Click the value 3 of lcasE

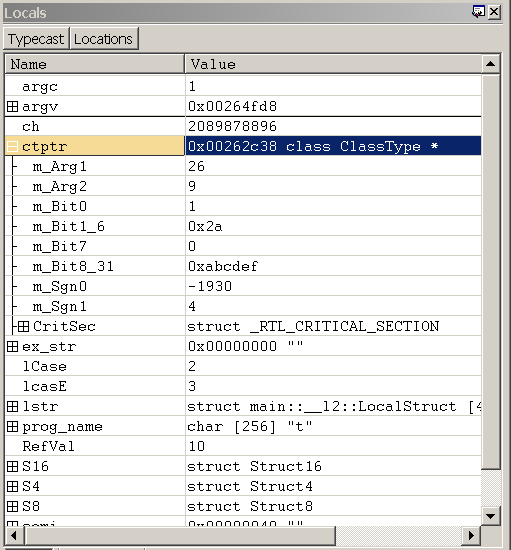[x=192, y=387]
